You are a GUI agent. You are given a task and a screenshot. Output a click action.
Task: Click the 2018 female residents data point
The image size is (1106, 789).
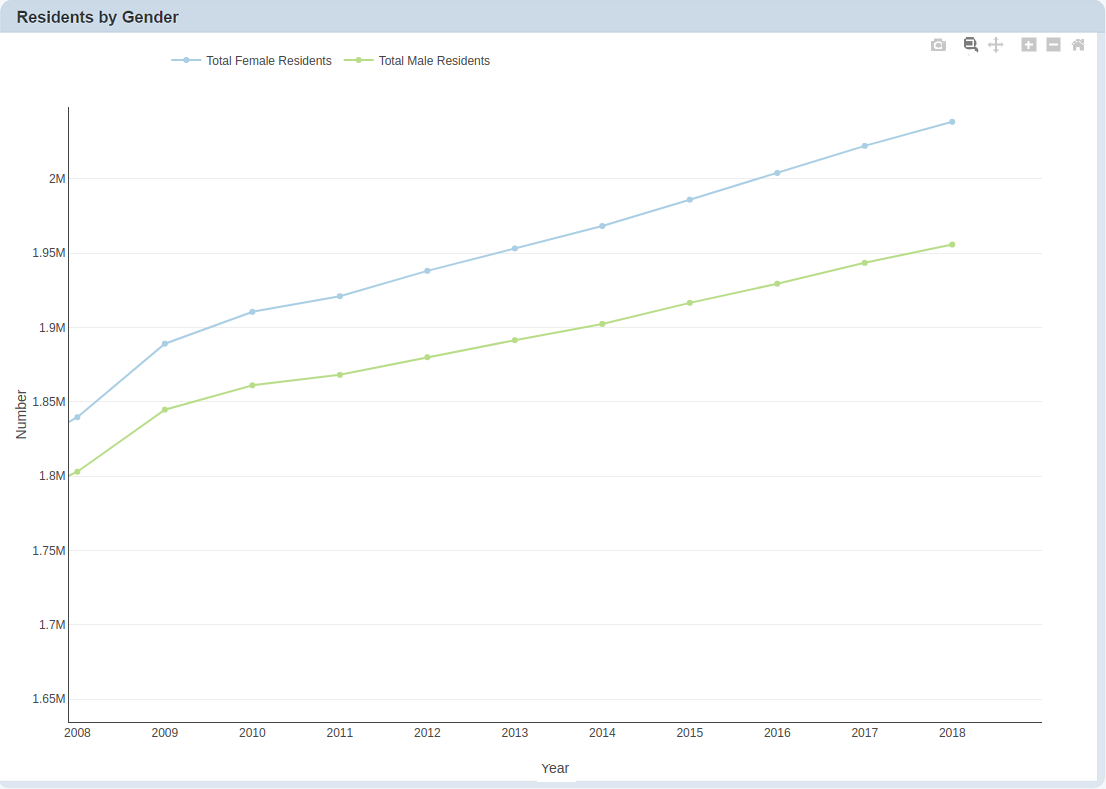pos(952,122)
